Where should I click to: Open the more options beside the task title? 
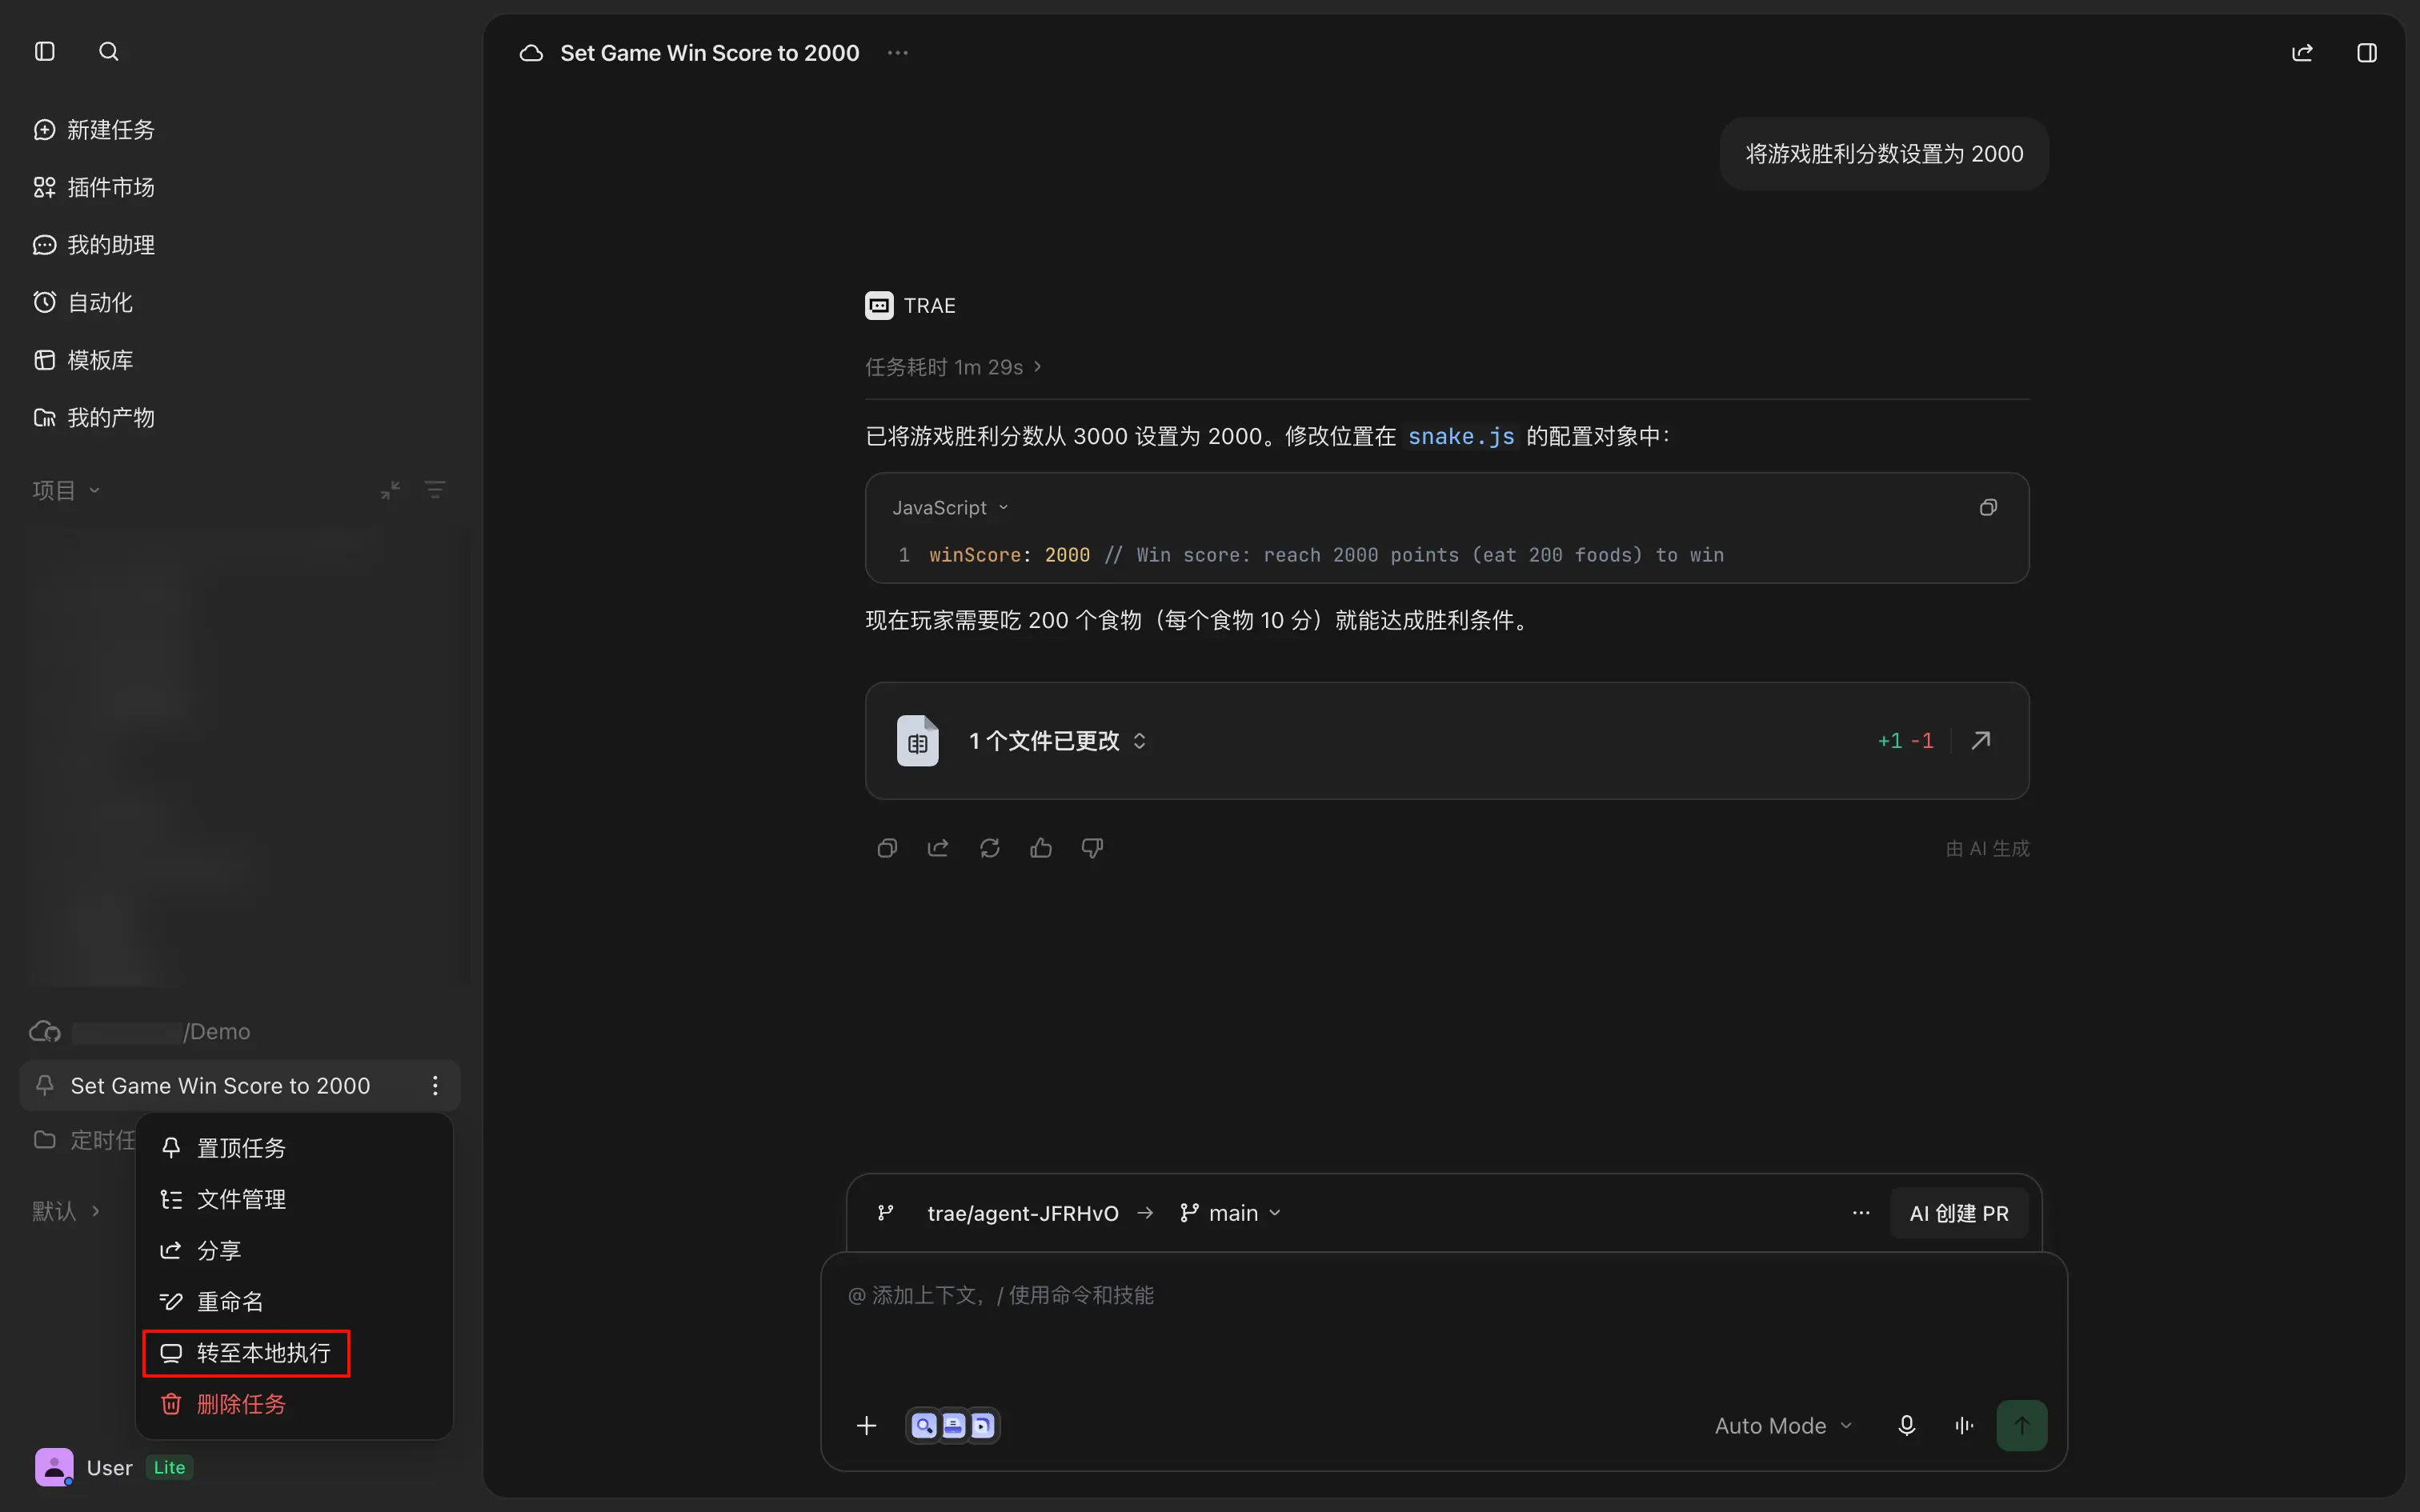click(x=898, y=53)
